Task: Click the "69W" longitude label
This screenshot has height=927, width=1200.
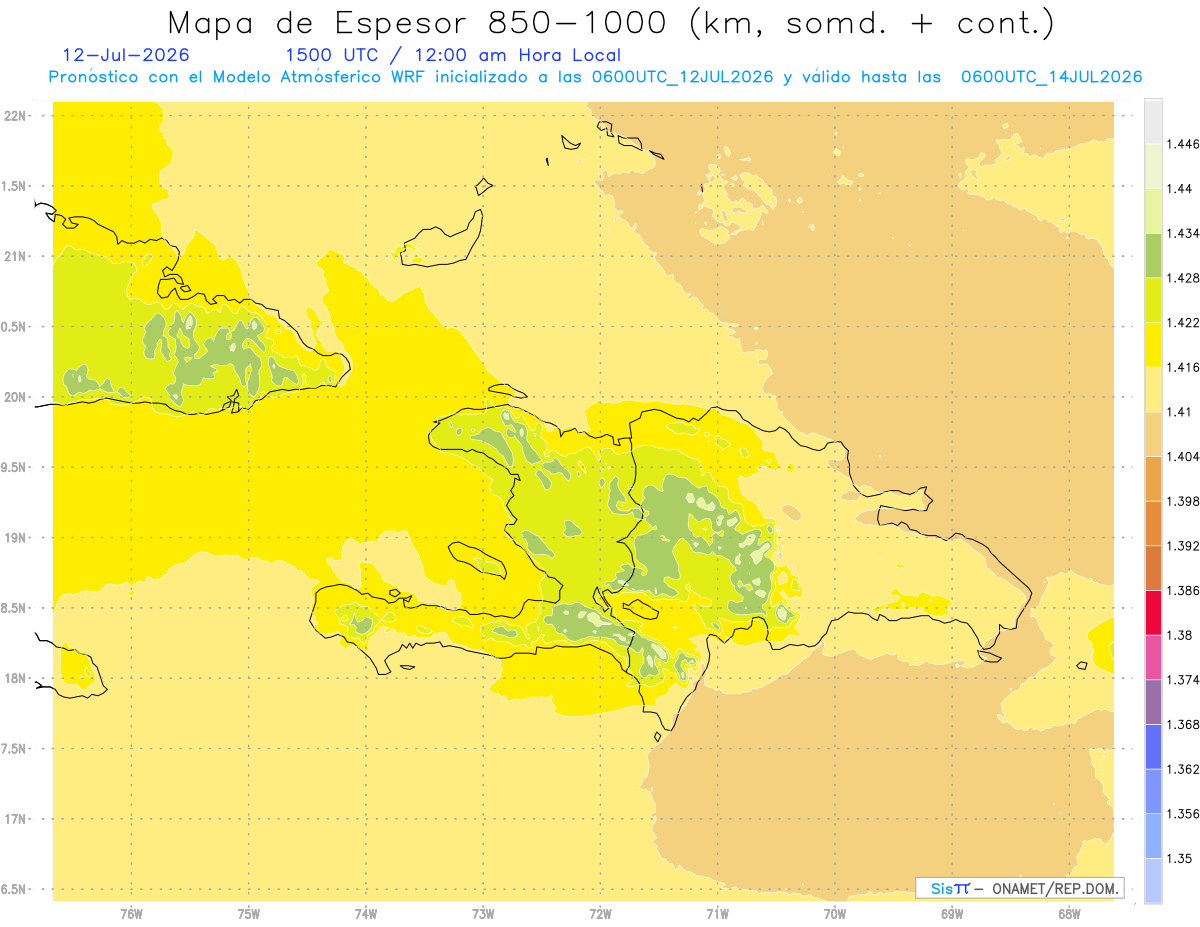Action: [952, 914]
